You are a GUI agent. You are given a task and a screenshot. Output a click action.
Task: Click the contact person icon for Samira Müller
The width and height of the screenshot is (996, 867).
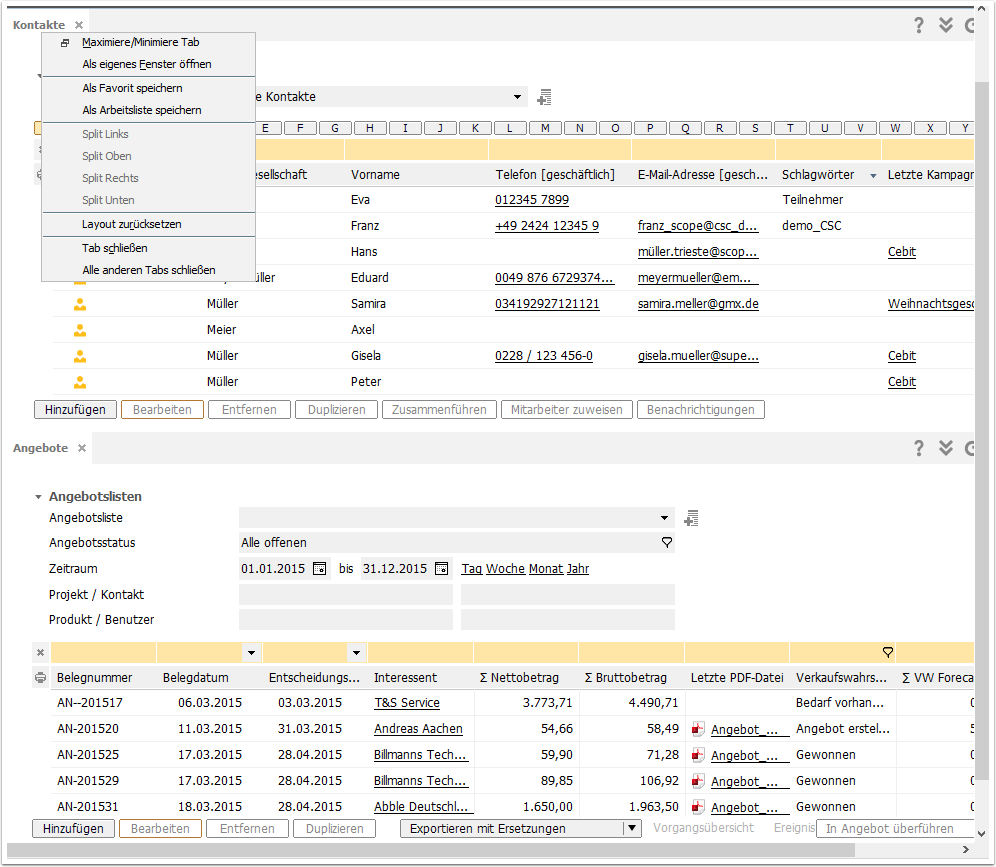click(x=80, y=304)
